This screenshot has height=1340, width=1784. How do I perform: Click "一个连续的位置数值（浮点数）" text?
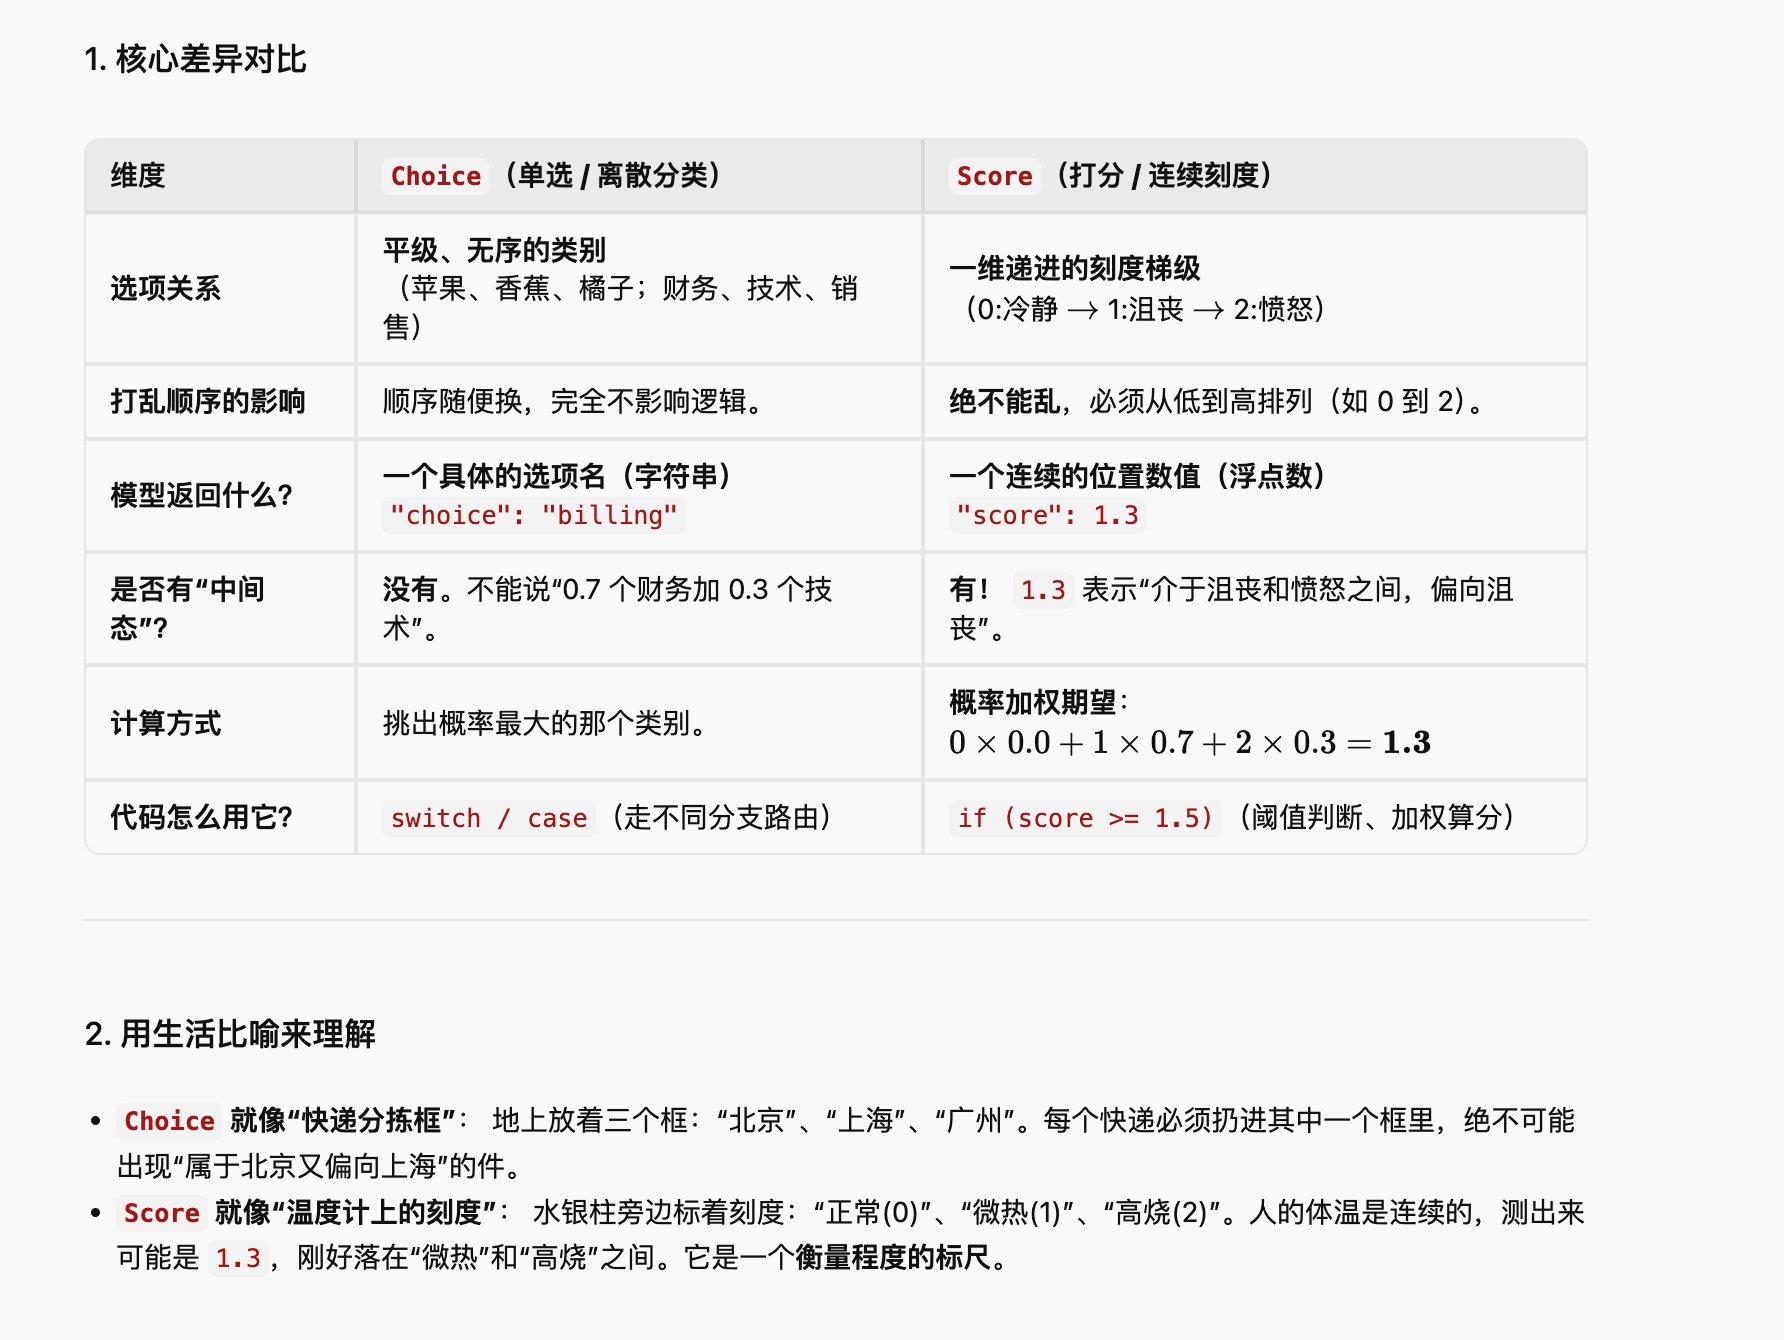point(1137,476)
